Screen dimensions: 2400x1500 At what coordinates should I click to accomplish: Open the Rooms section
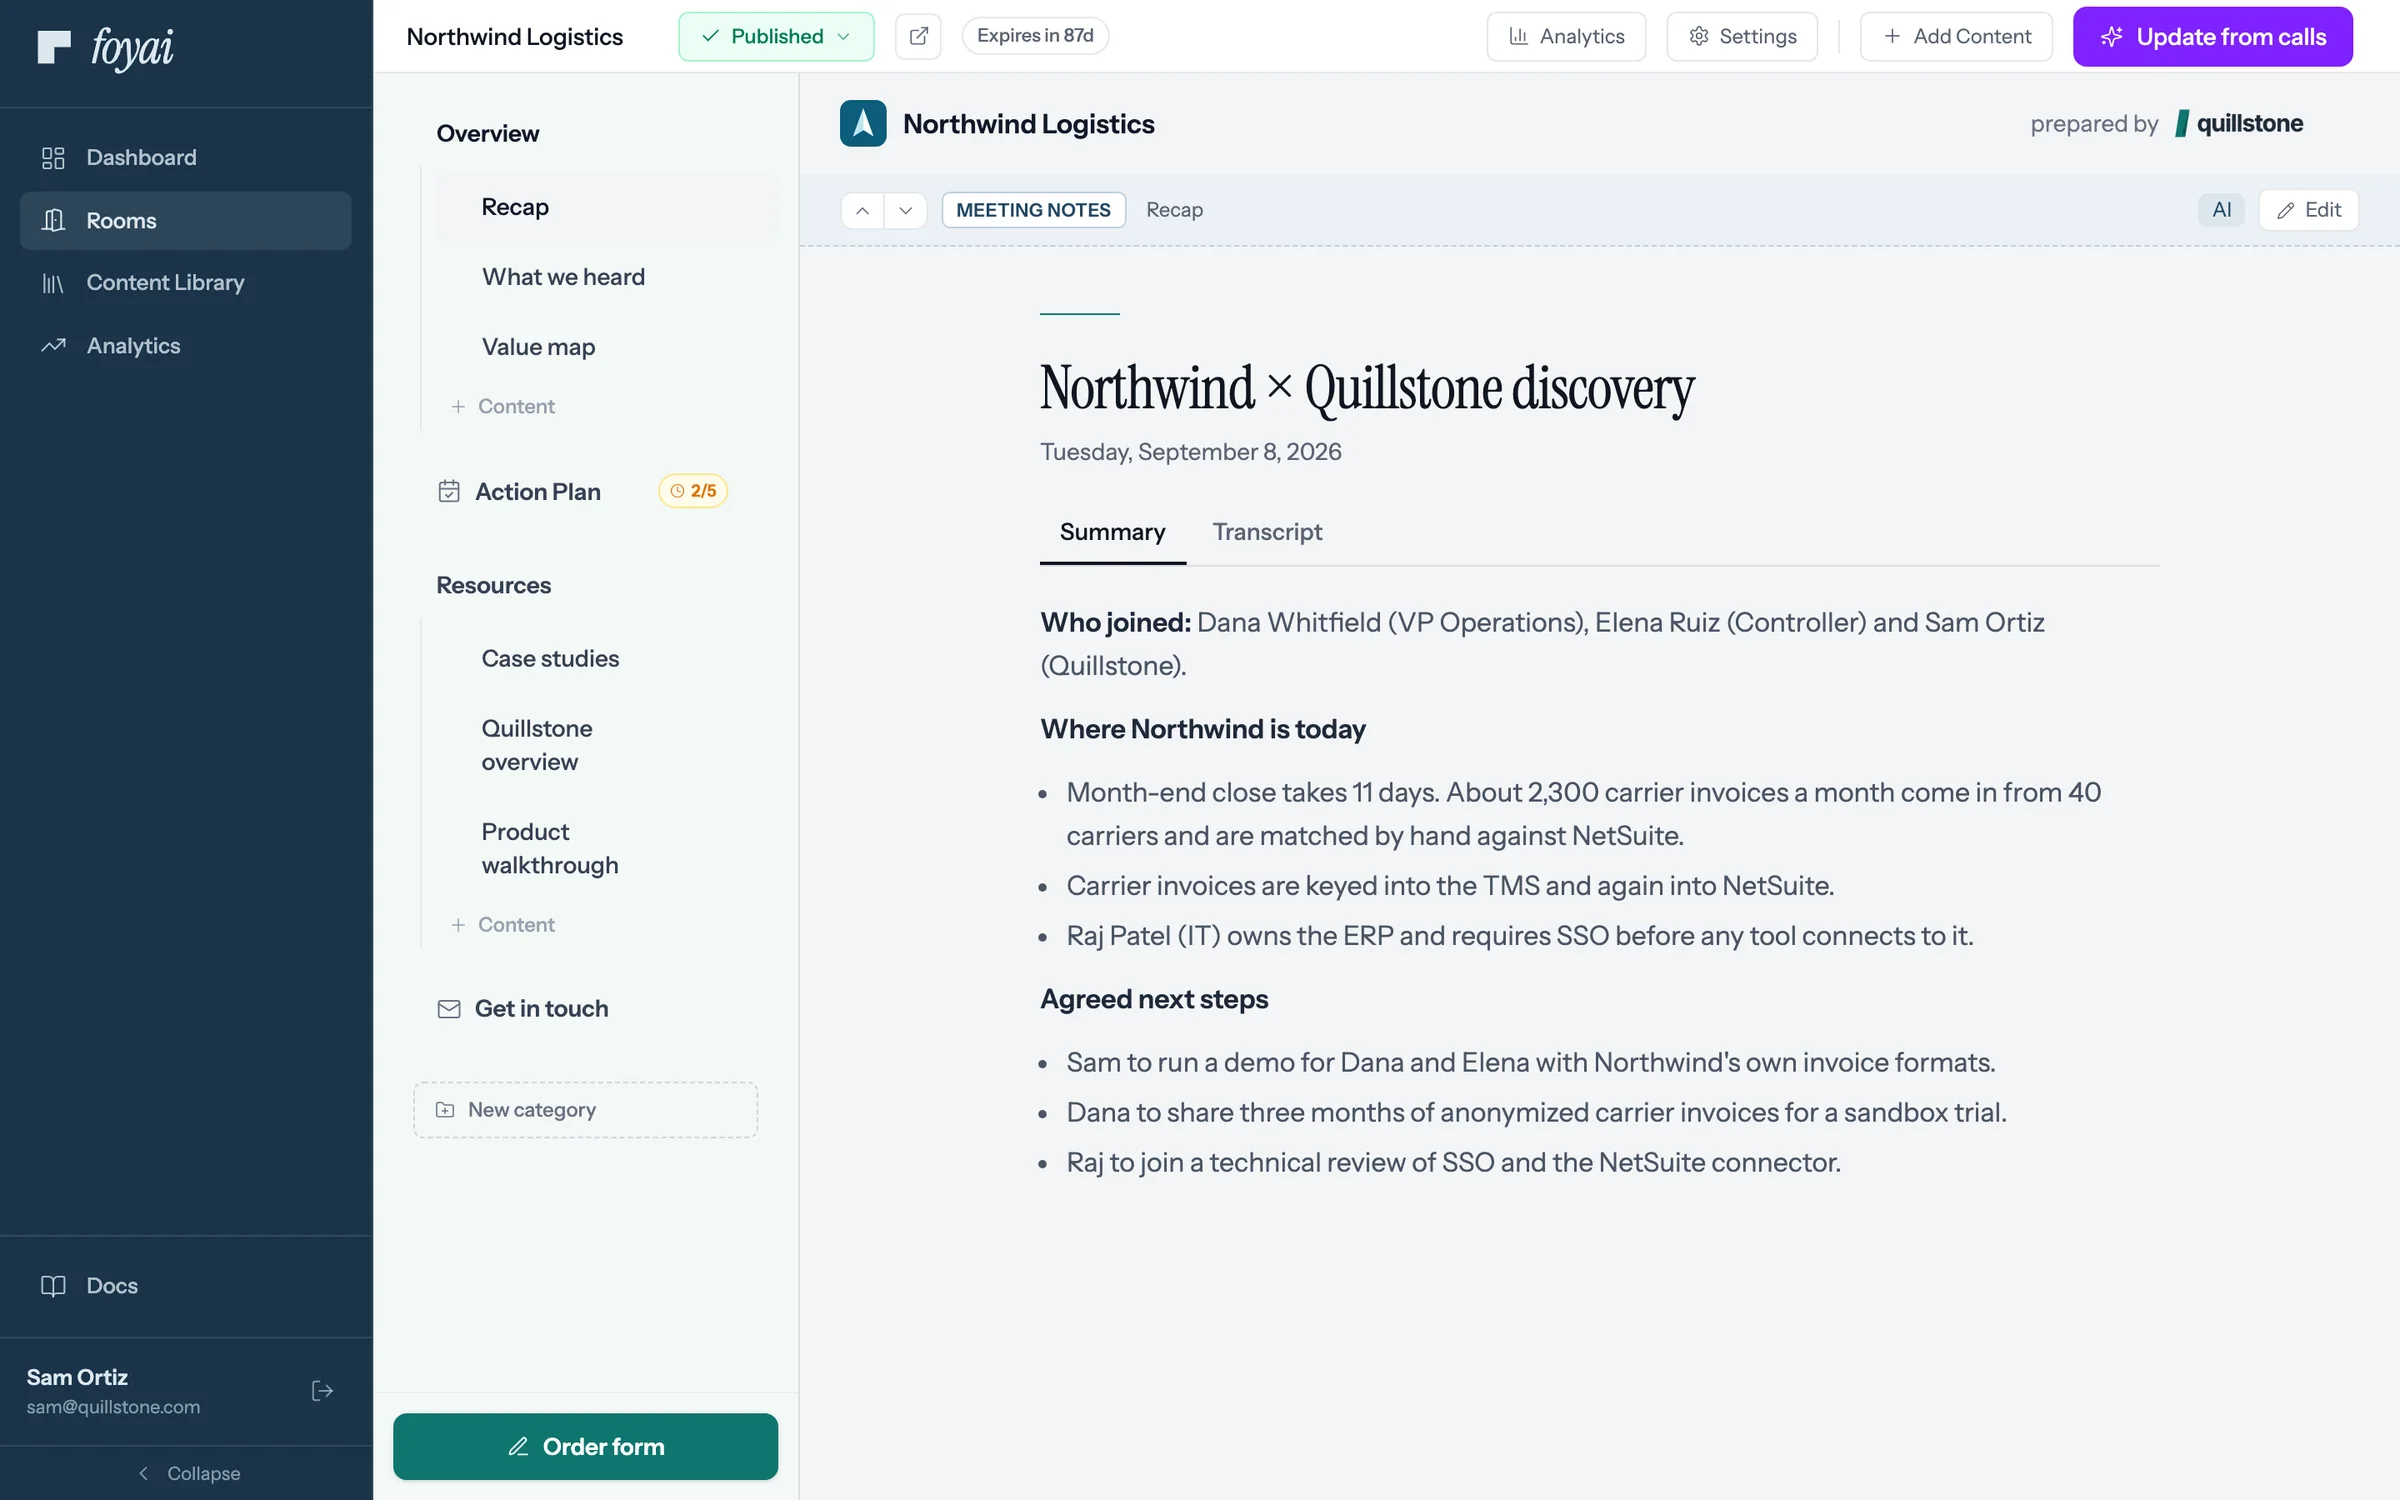click(x=185, y=220)
